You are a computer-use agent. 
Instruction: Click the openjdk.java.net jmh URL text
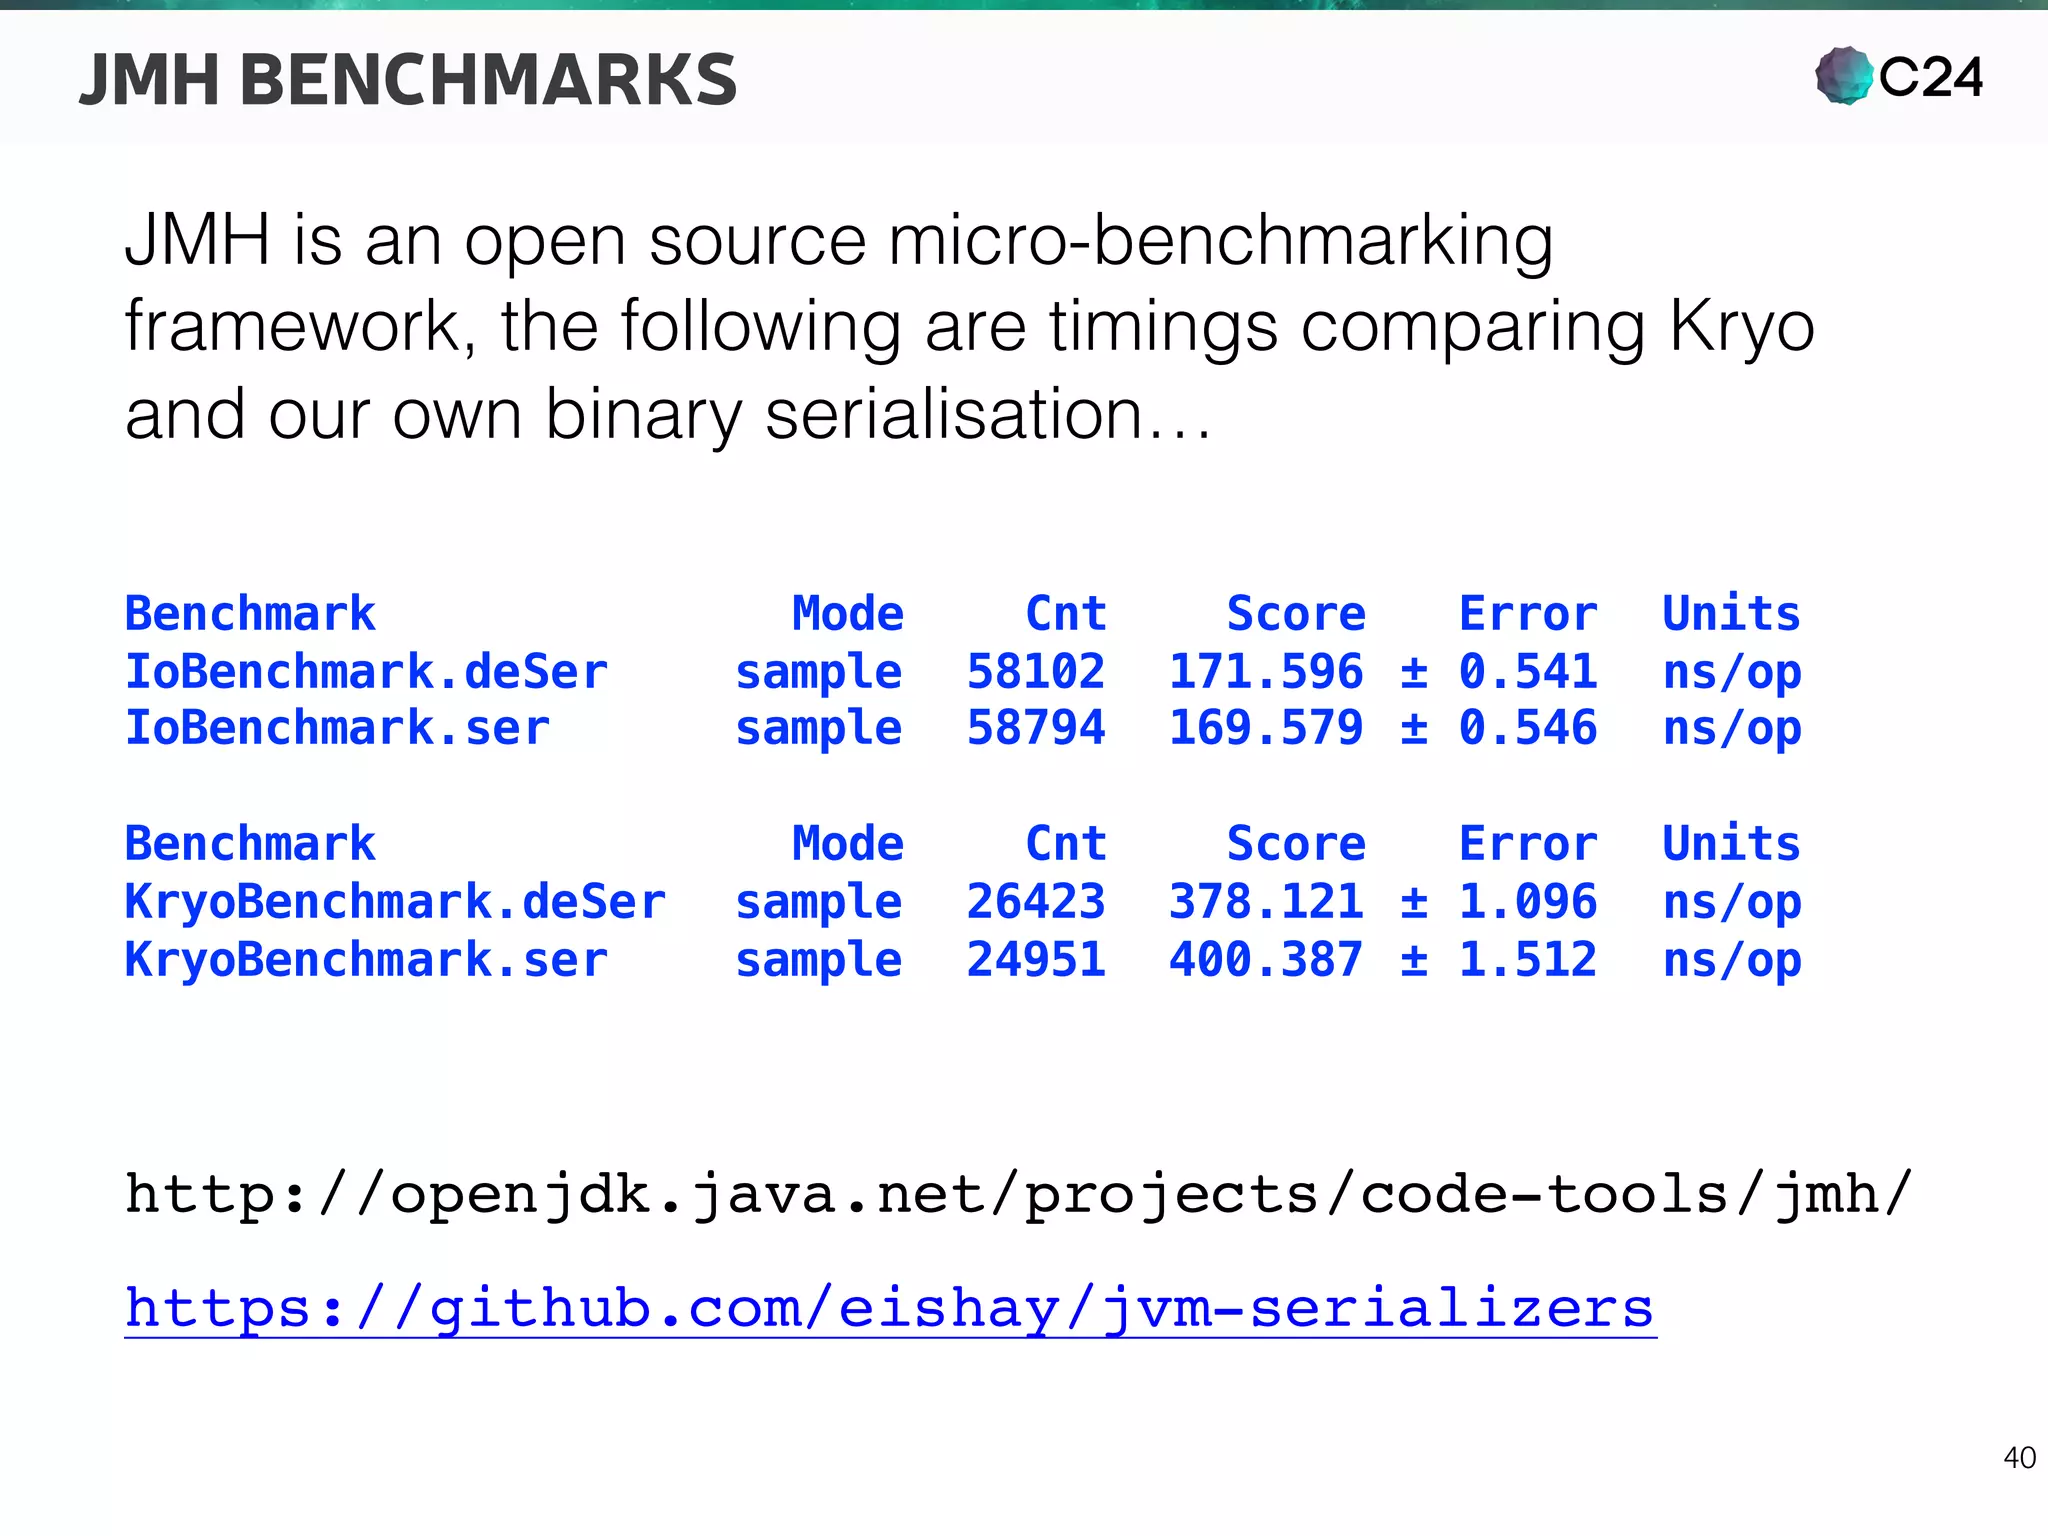1018,1196
